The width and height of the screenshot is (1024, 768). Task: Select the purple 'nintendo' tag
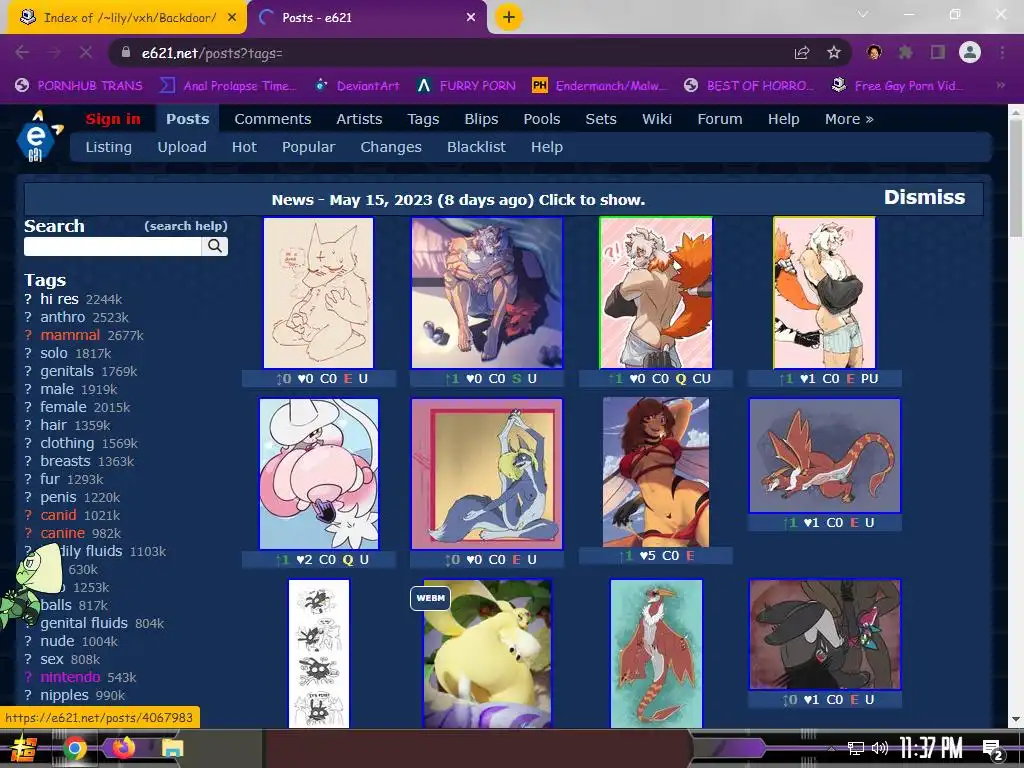point(70,677)
